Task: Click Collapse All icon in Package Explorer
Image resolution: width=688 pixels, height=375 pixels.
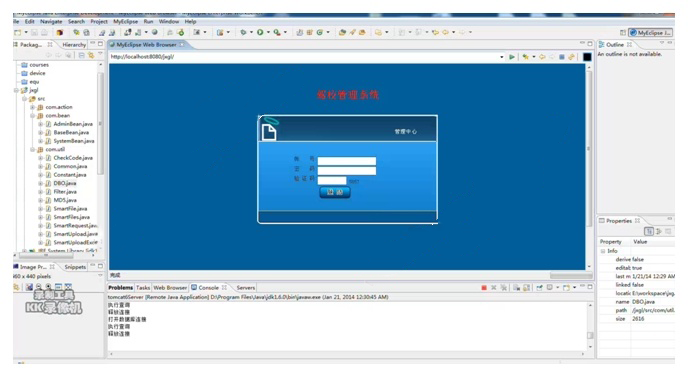Action: 81,55
